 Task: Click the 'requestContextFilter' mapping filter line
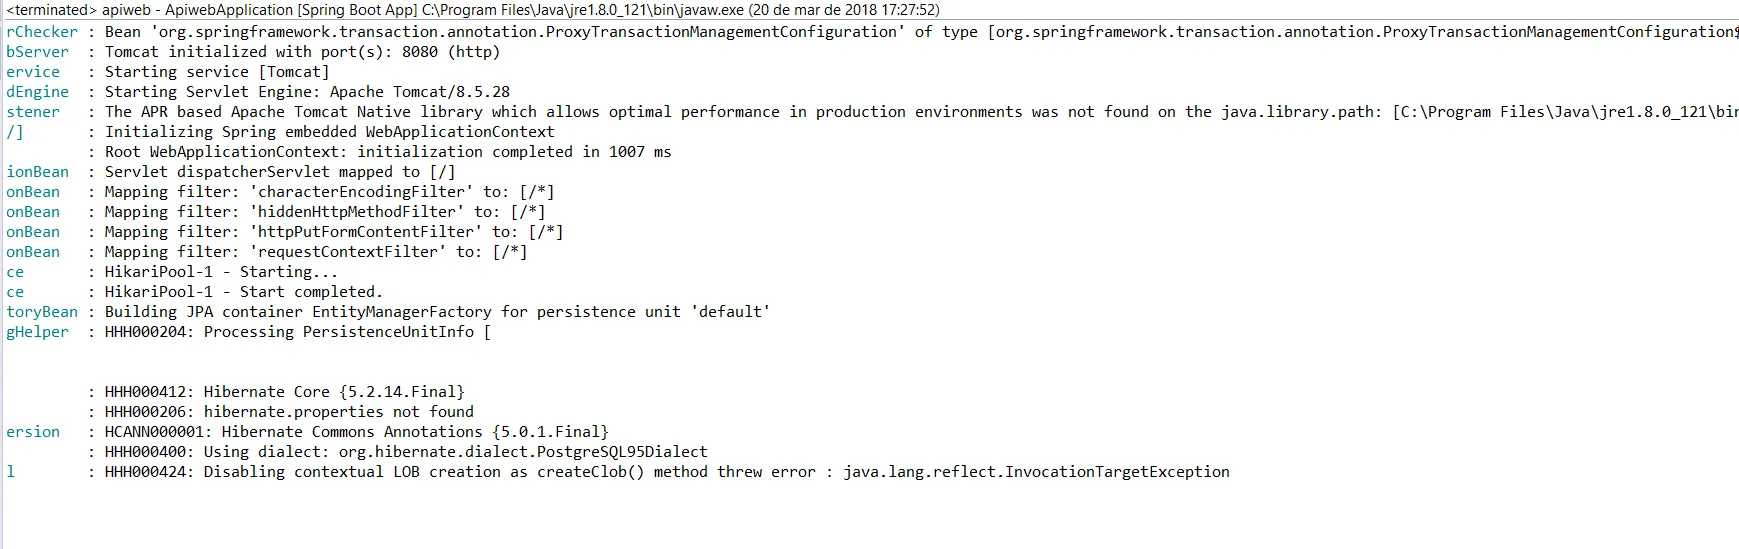(x=316, y=252)
